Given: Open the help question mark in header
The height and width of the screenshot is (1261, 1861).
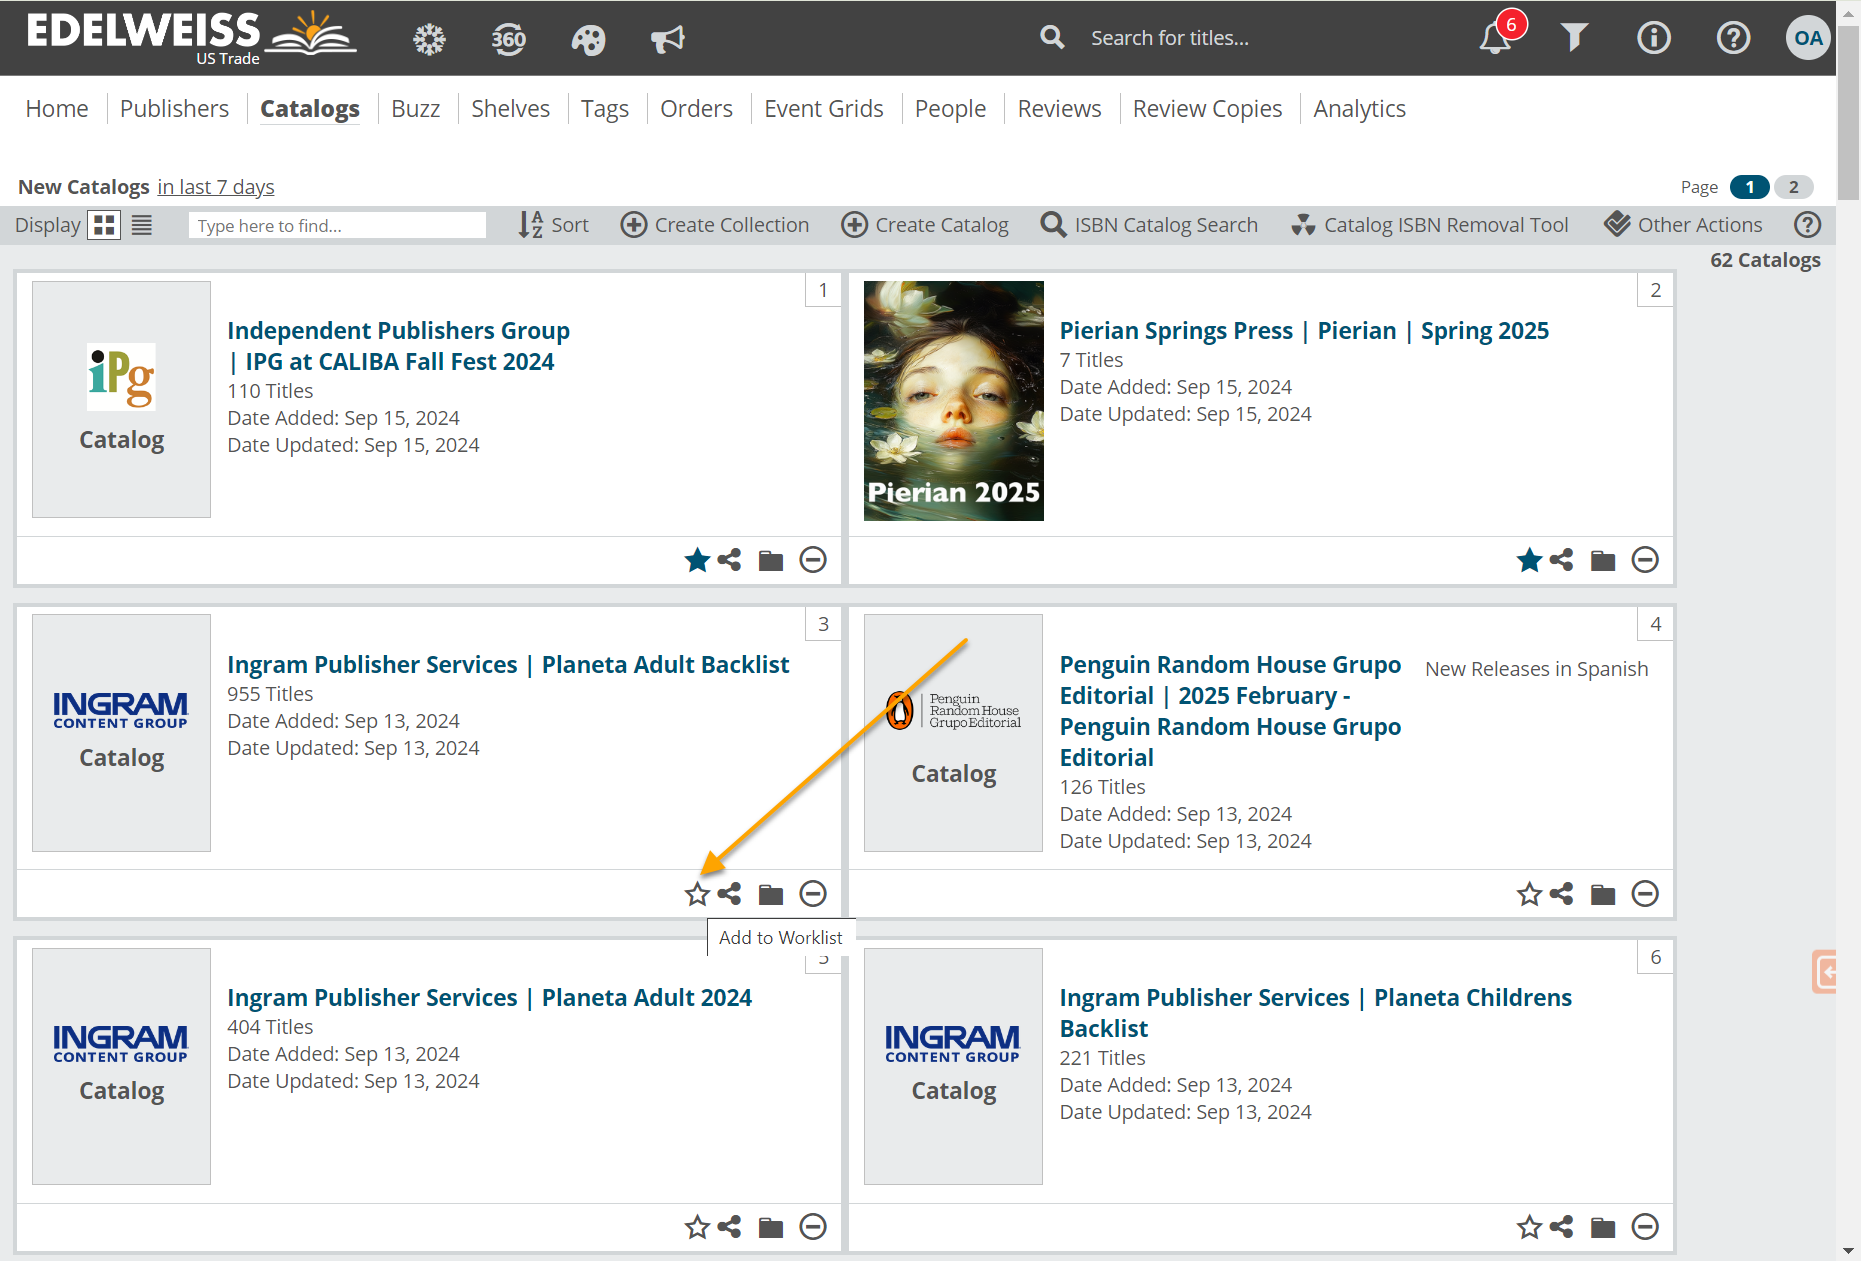Looking at the screenshot, I should click(1733, 38).
